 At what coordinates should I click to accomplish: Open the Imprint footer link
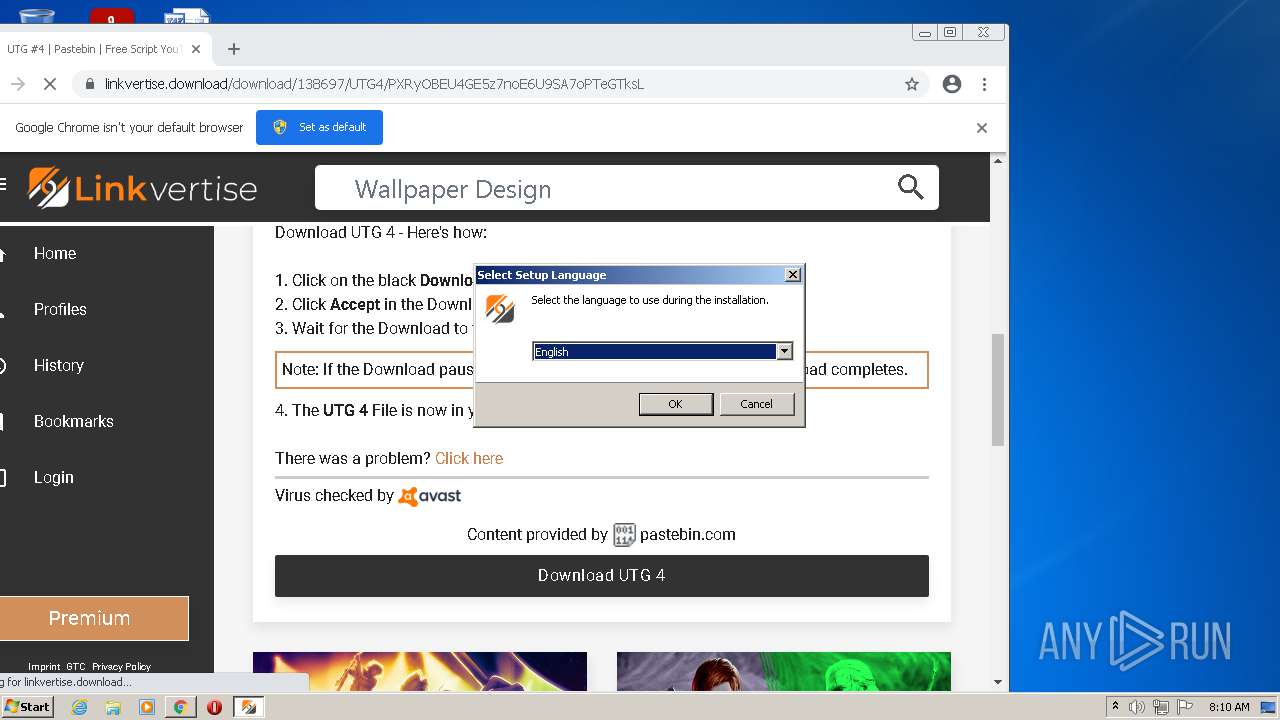click(44, 666)
